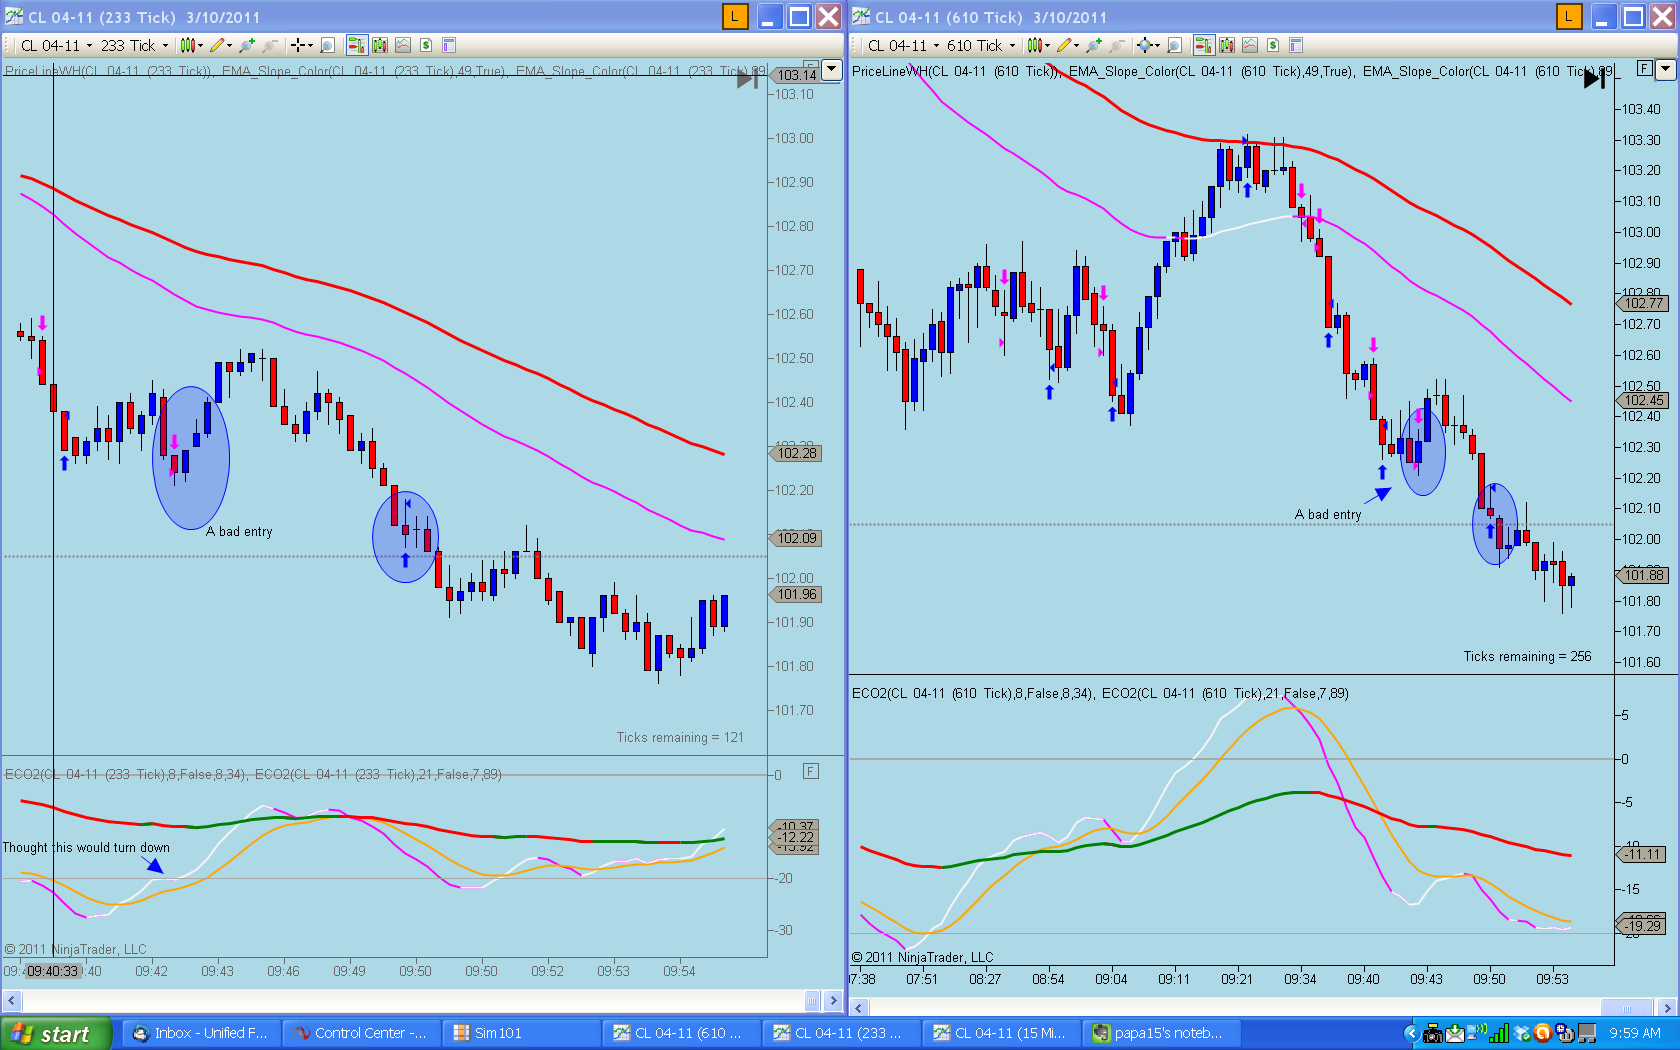
Task: Open Data Series icon in 233 Tick window
Action: (x=380, y=45)
